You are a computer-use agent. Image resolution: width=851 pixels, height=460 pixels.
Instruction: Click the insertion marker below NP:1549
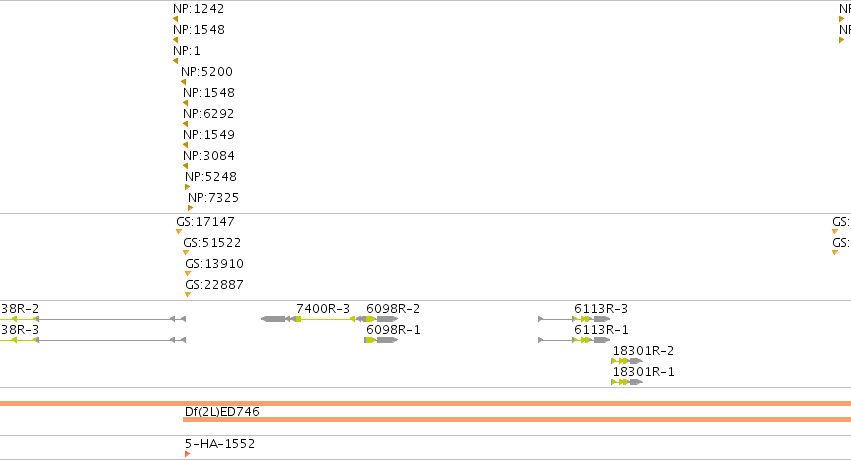tap(186, 145)
